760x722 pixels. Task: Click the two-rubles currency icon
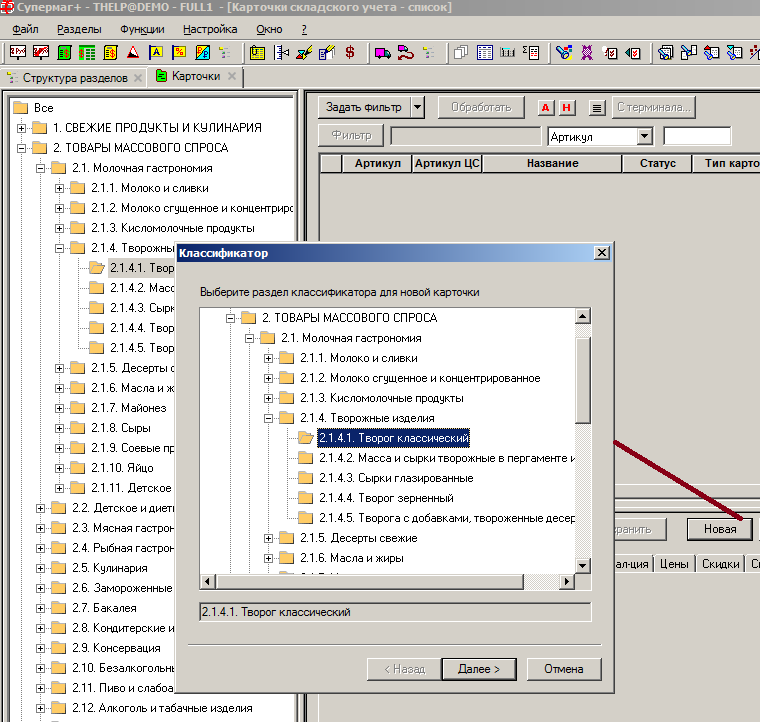point(202,52)
